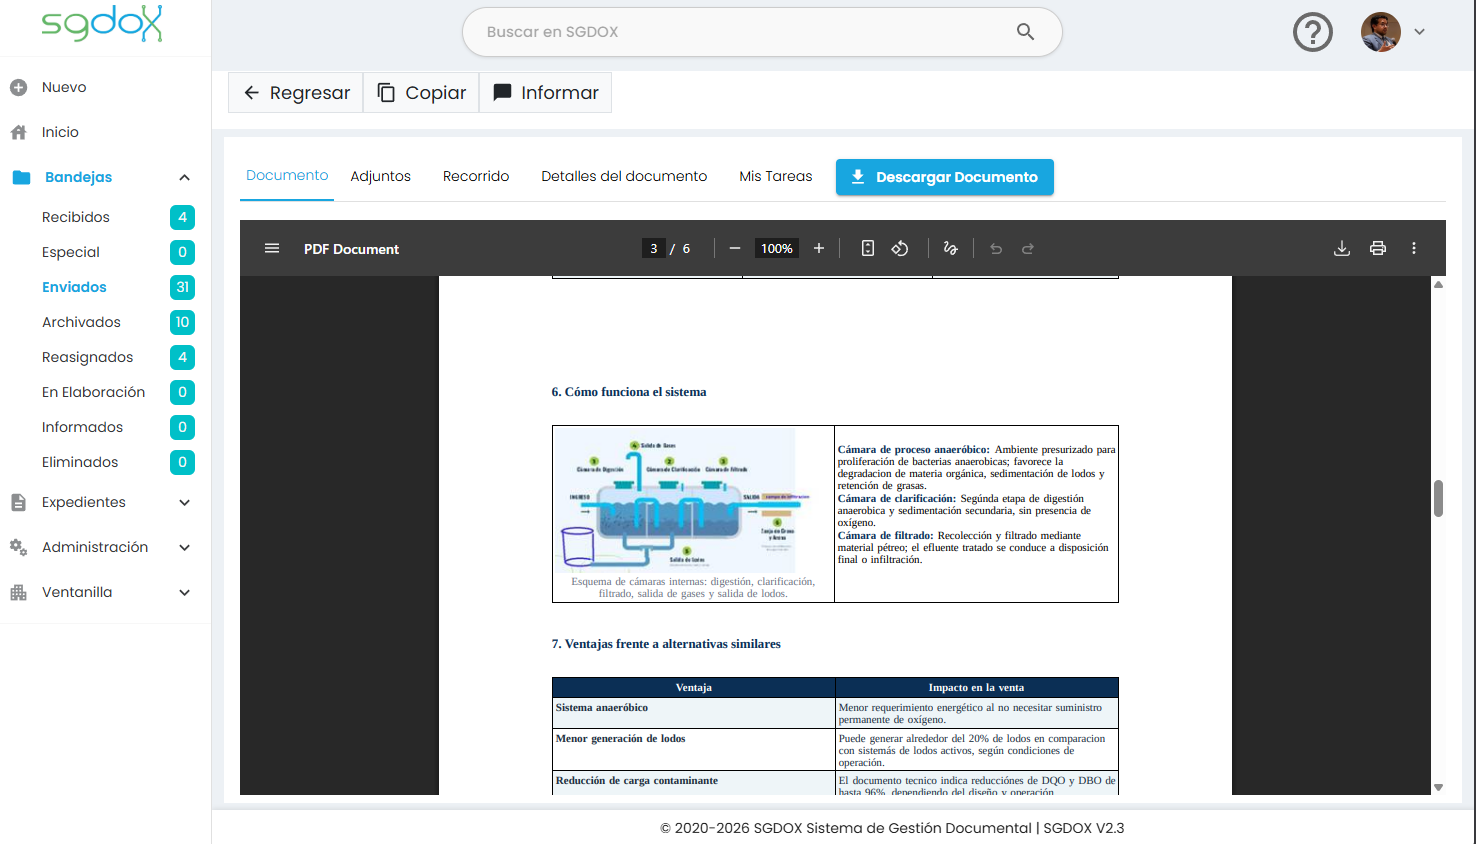Download the PDF from the viewer toolbar

click(1342, 248)
